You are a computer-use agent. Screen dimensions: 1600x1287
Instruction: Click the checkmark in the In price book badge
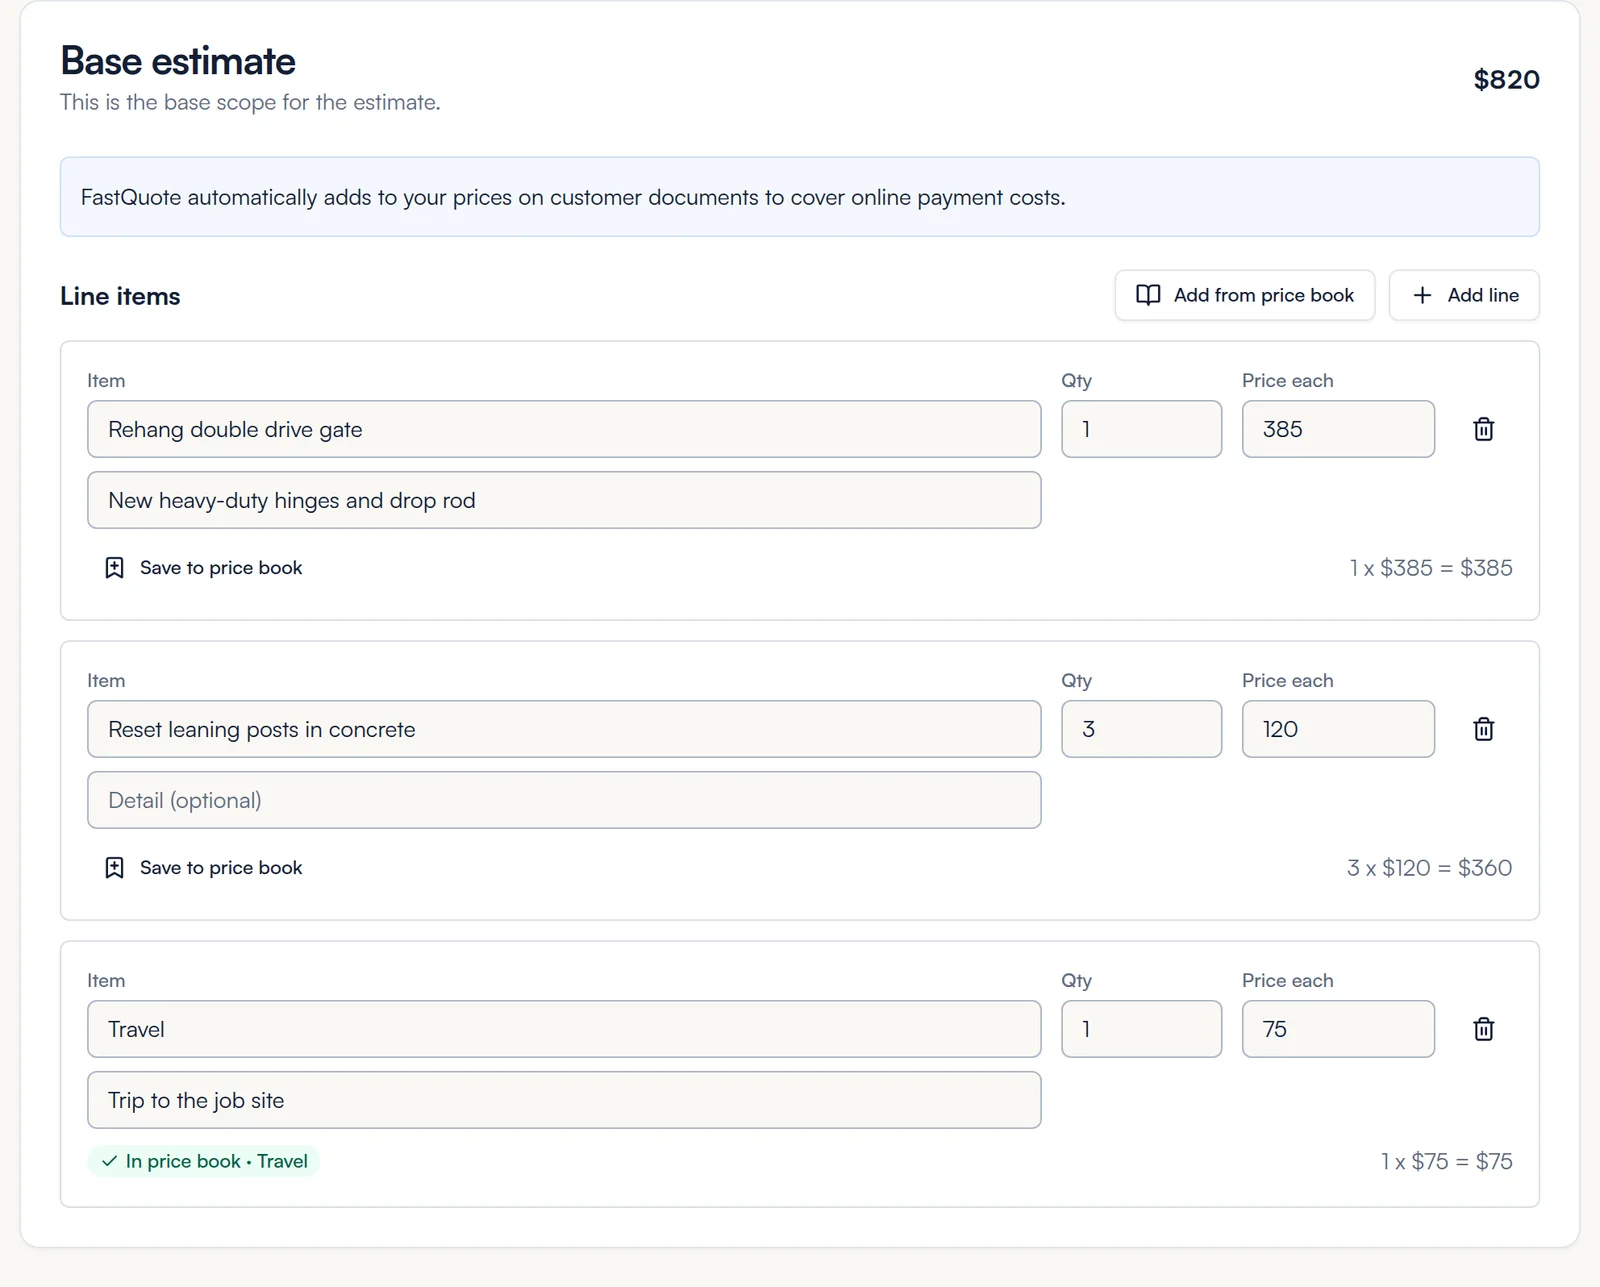(109, 1161)
